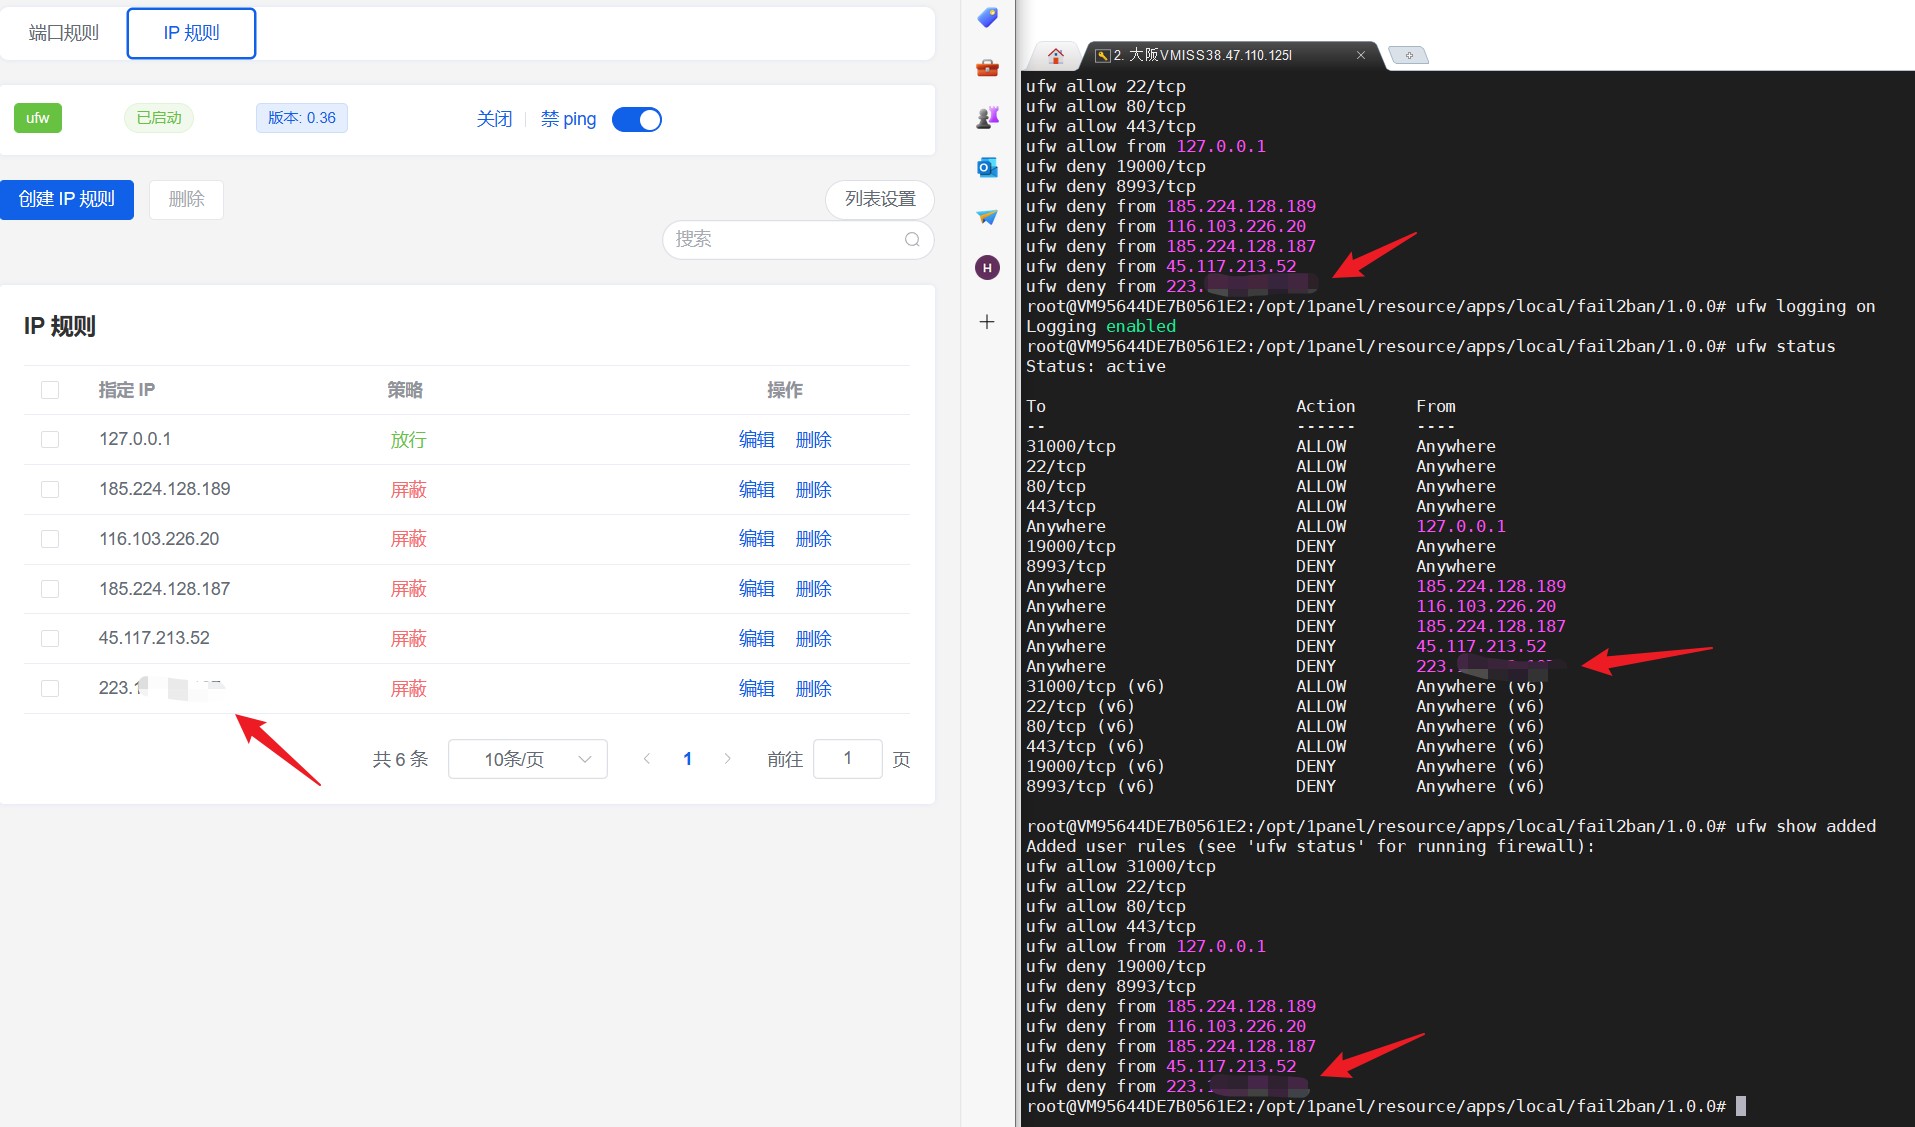Switch to the 端口规则 tab
1915x1127 pixels.
(x=64, y=33)
